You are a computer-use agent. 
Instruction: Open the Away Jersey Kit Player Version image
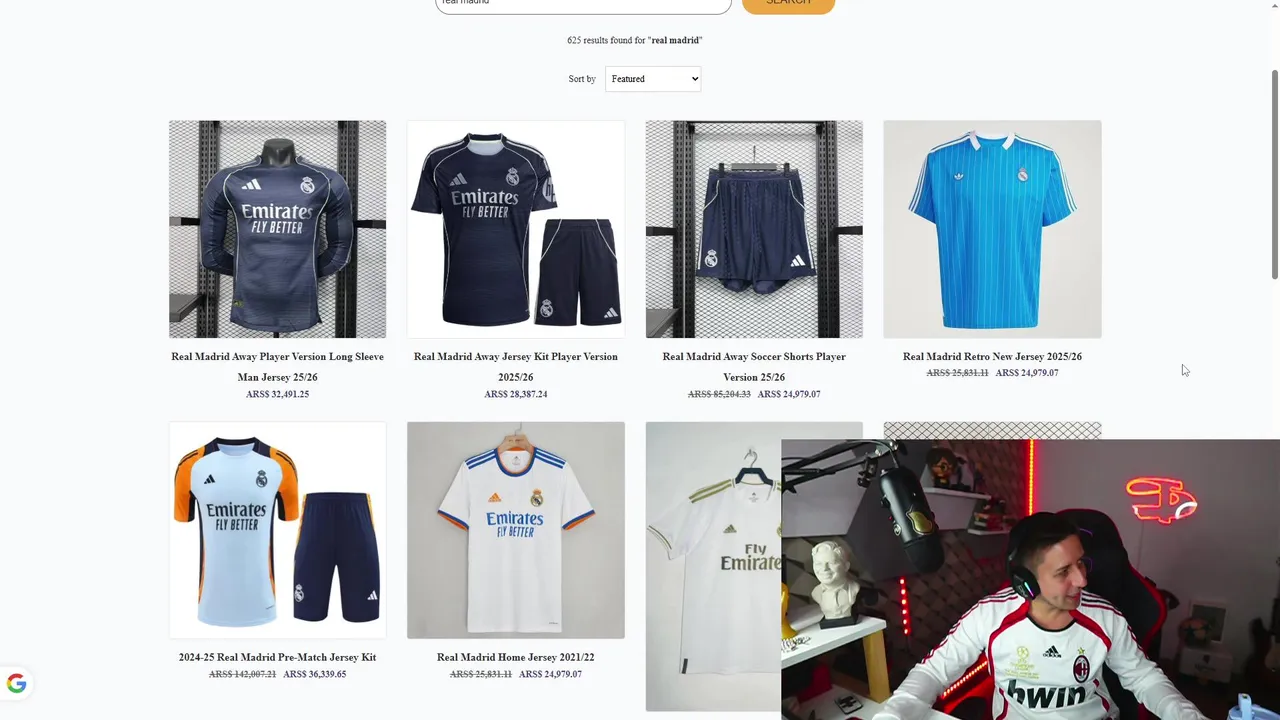pyautogui.click(x=516, y=229)
